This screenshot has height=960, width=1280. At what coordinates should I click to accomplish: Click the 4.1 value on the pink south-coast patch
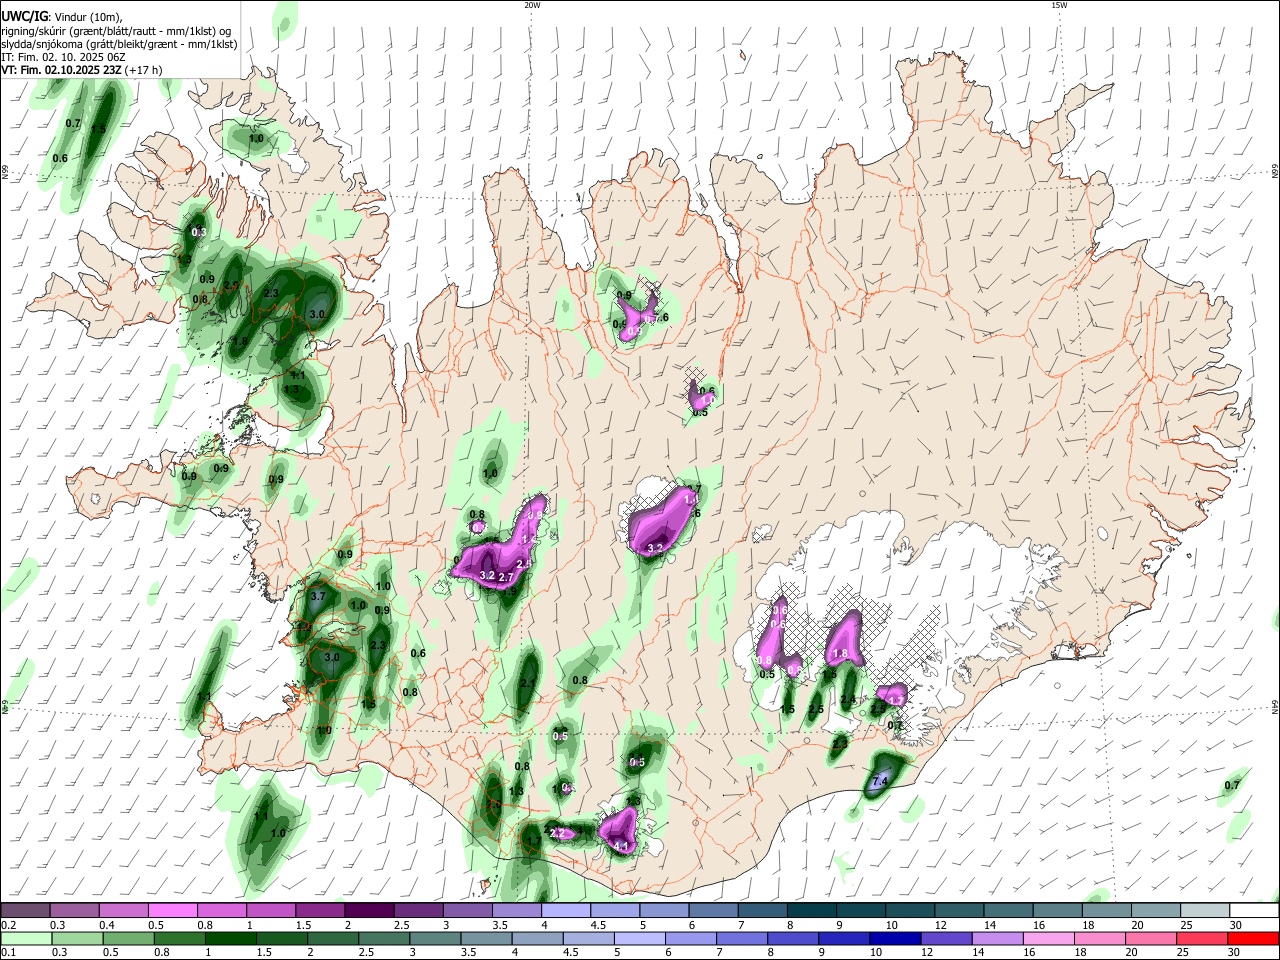click(621, 846)
